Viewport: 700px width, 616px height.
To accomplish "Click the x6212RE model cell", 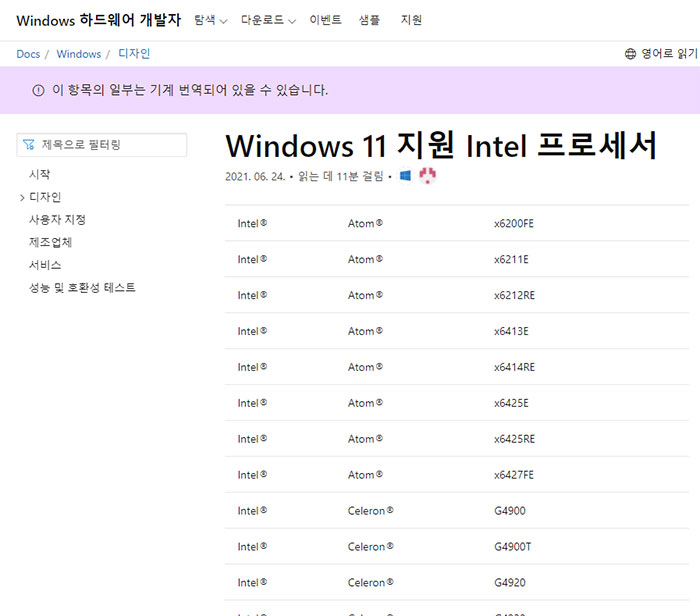I will (514, 295).
